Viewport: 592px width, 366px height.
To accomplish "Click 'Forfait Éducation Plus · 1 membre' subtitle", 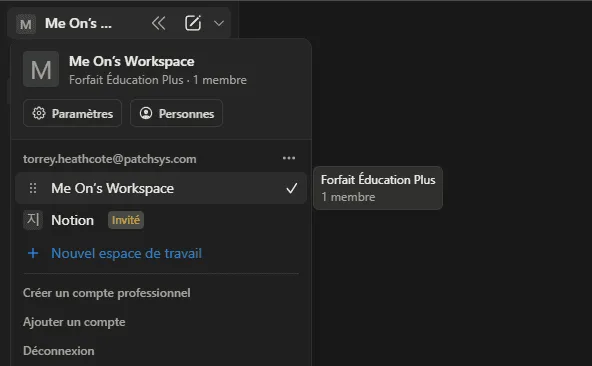I will coord(158,80).
